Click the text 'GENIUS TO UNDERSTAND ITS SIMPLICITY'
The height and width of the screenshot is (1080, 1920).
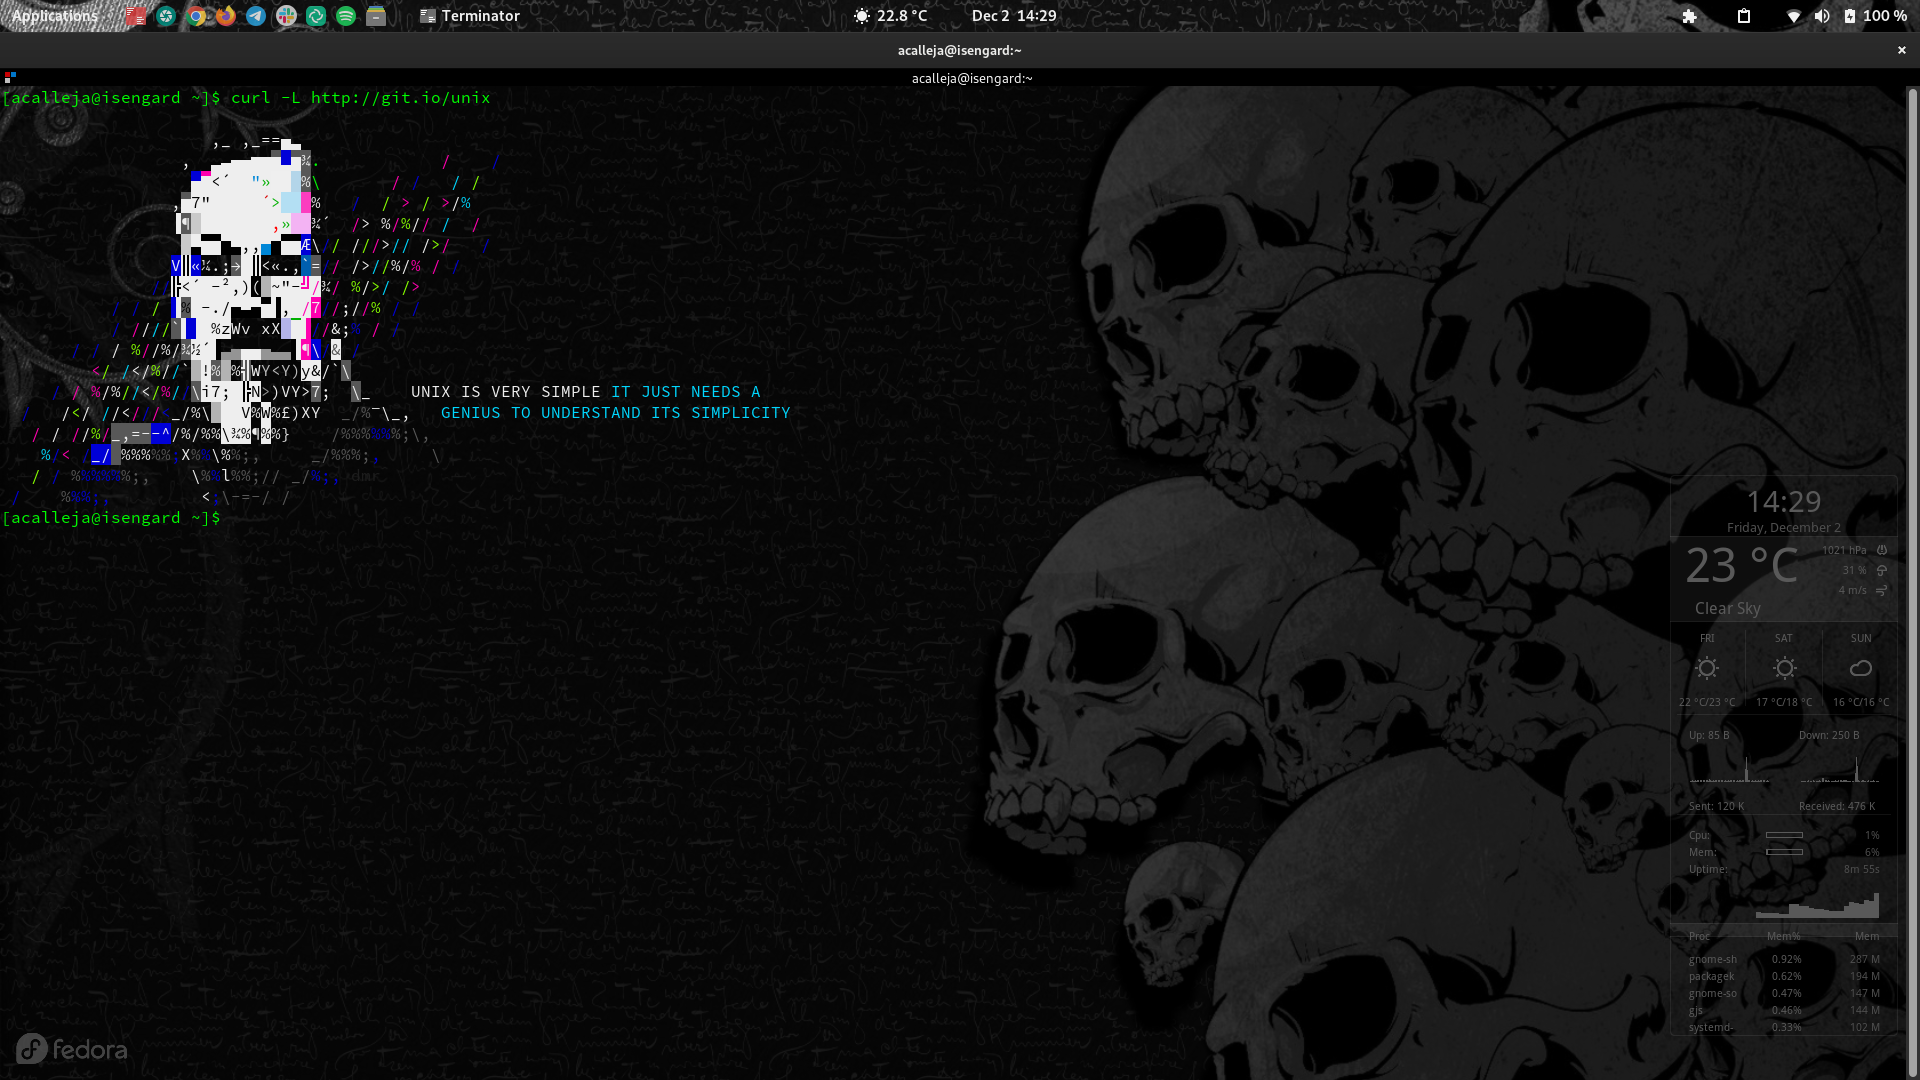[616, 413]
